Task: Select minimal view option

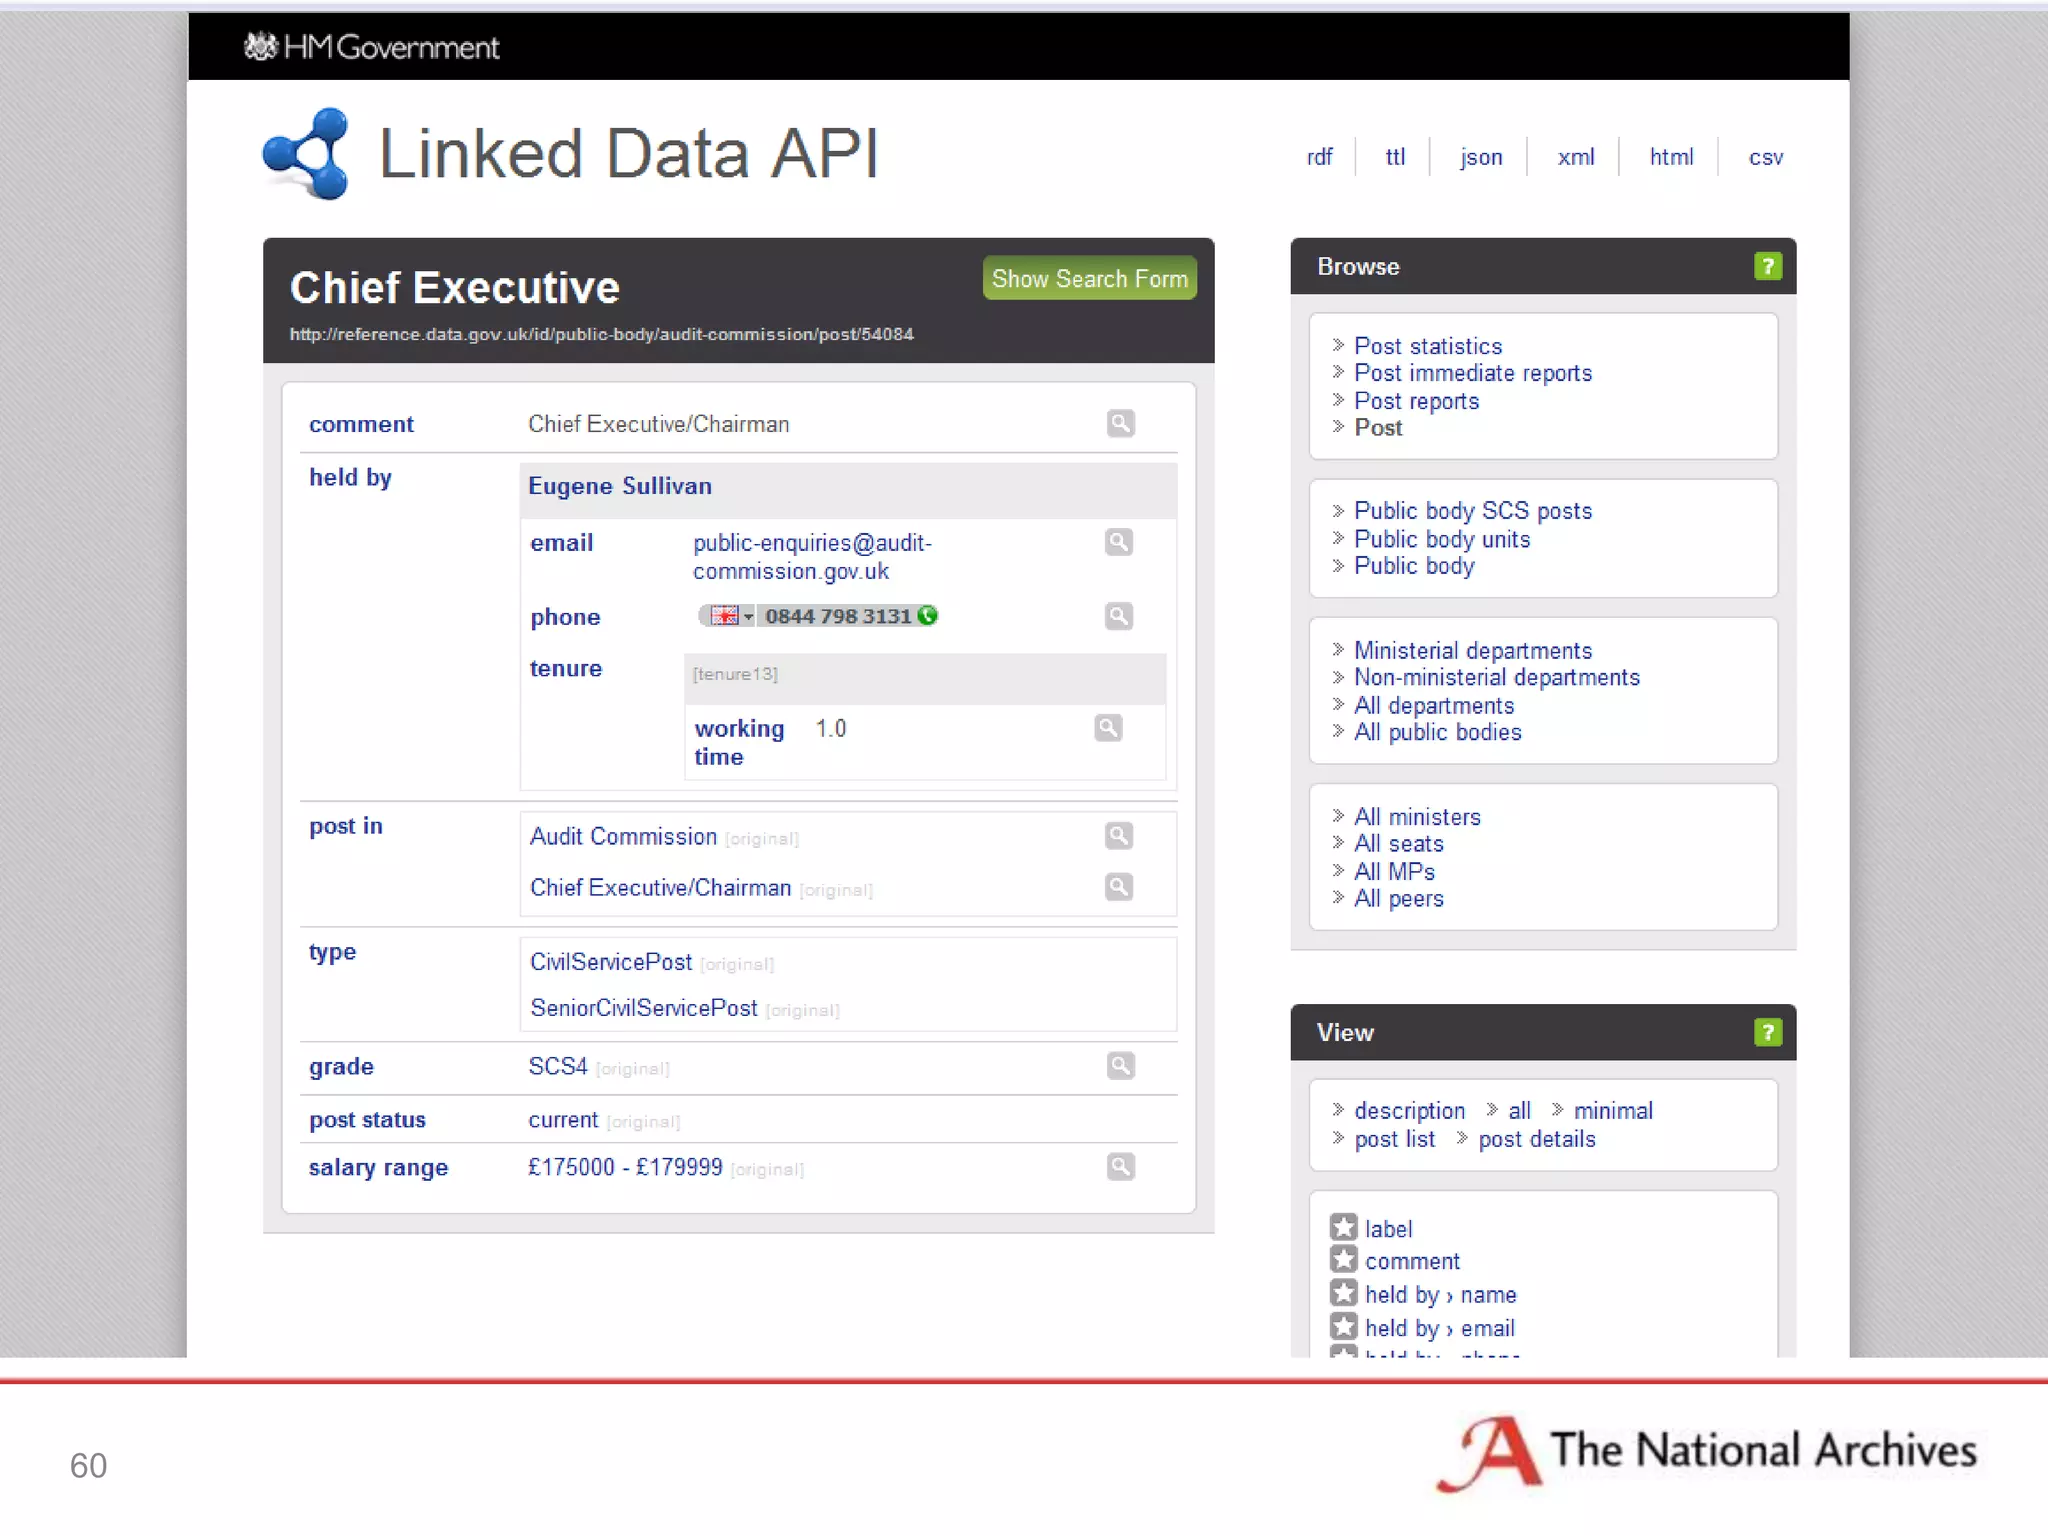Action: [x=1612, y=1110]
